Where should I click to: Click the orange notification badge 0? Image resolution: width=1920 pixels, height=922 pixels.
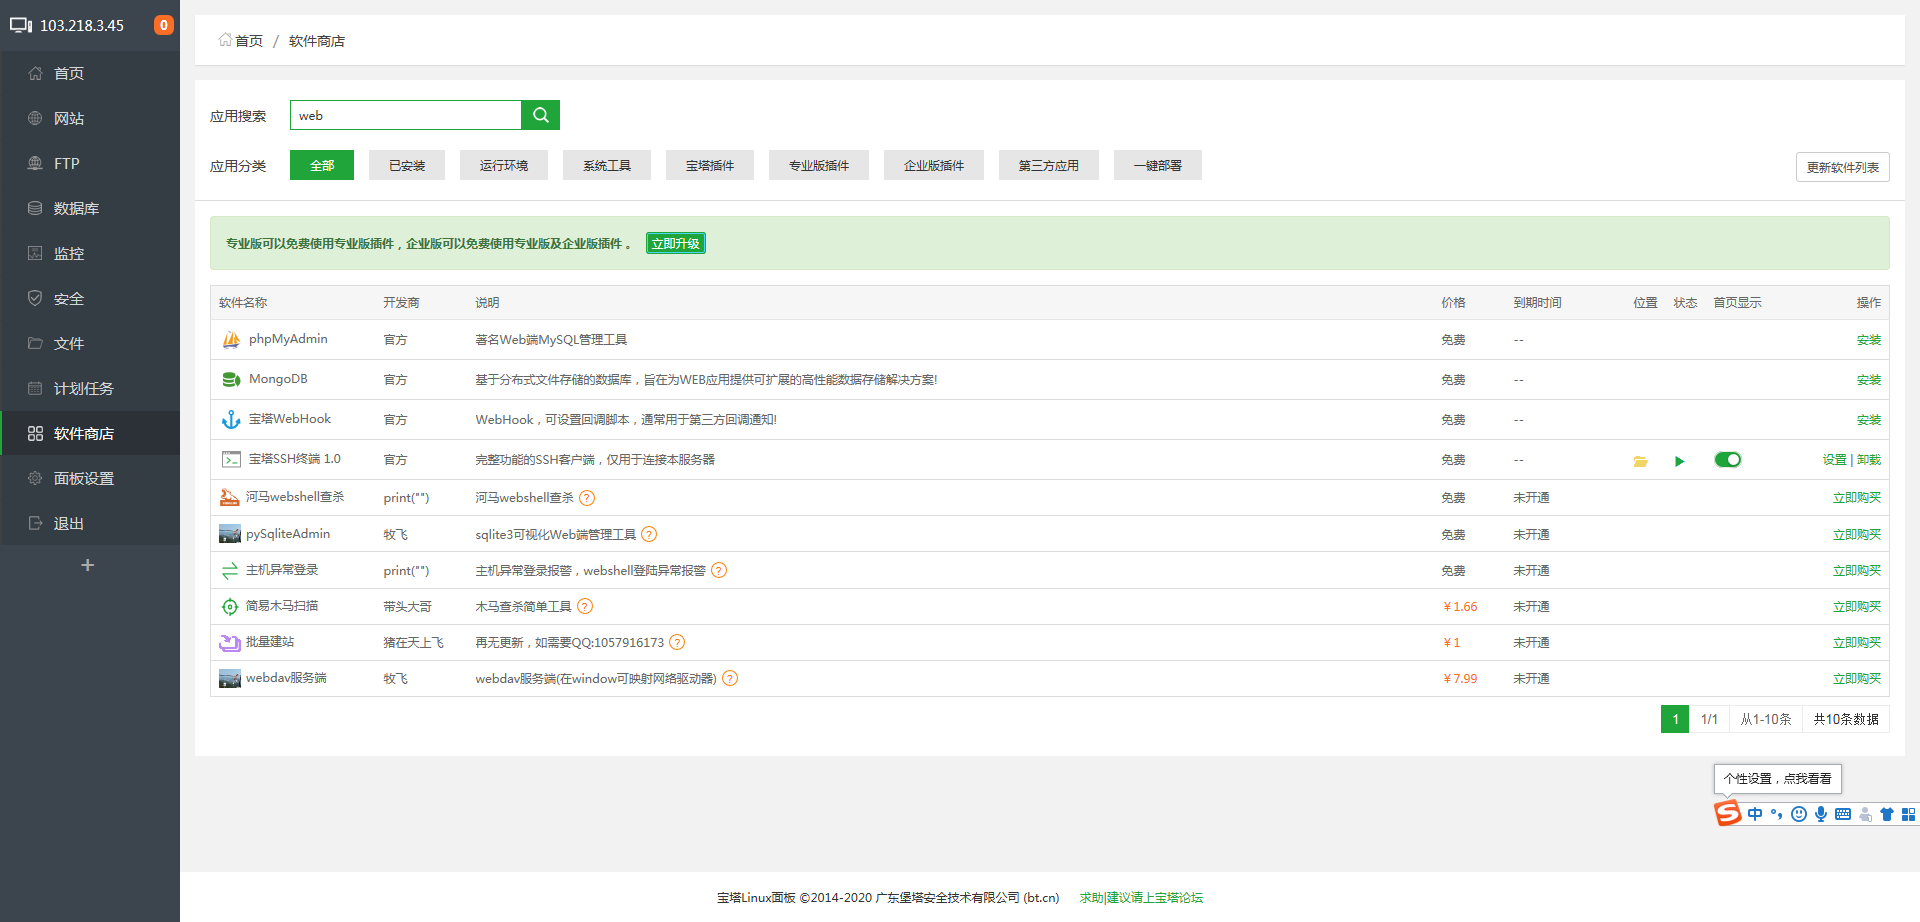[163, 25]
